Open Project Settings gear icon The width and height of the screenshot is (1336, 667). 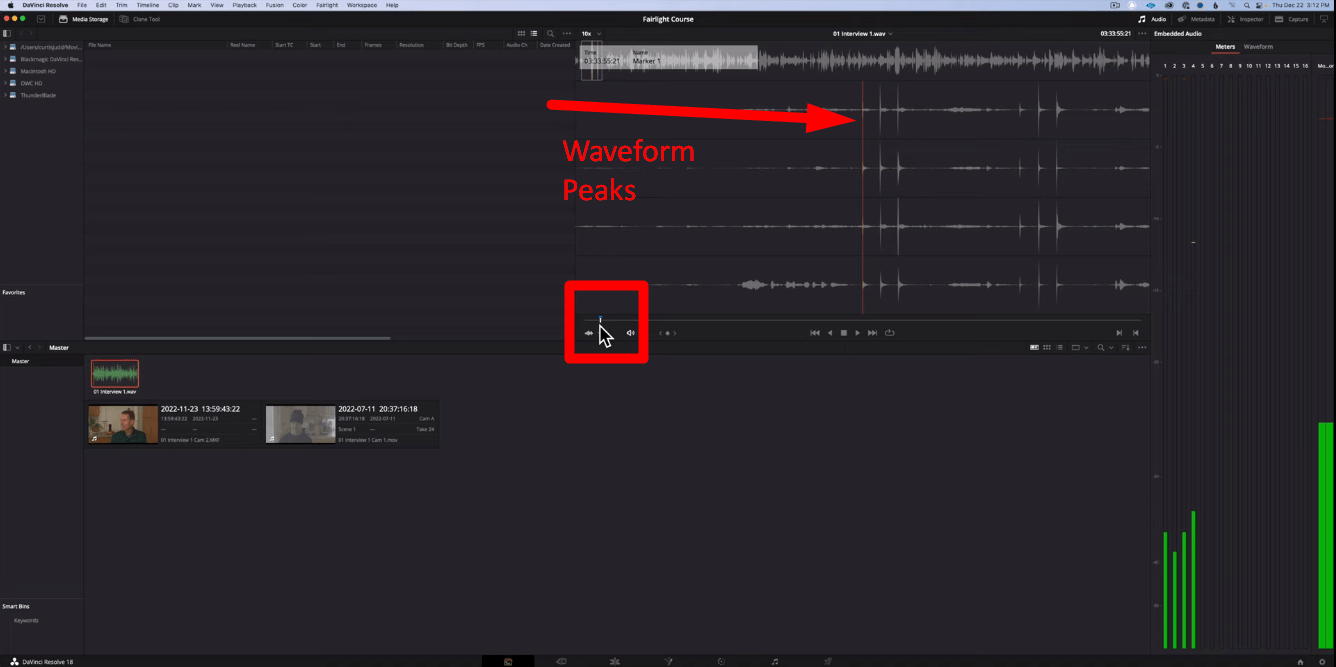[1322, 661]
